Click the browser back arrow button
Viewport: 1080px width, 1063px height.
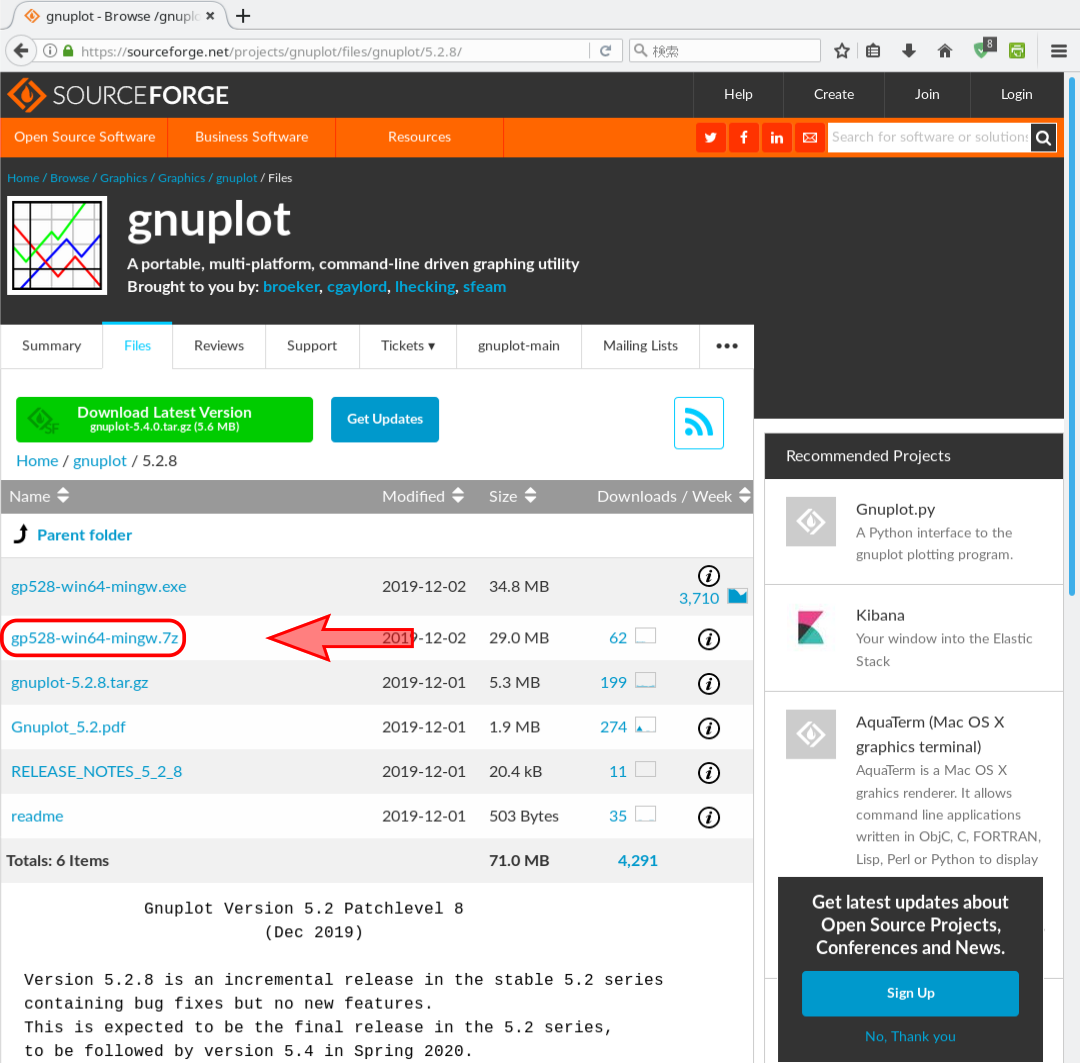coord(21,51)
